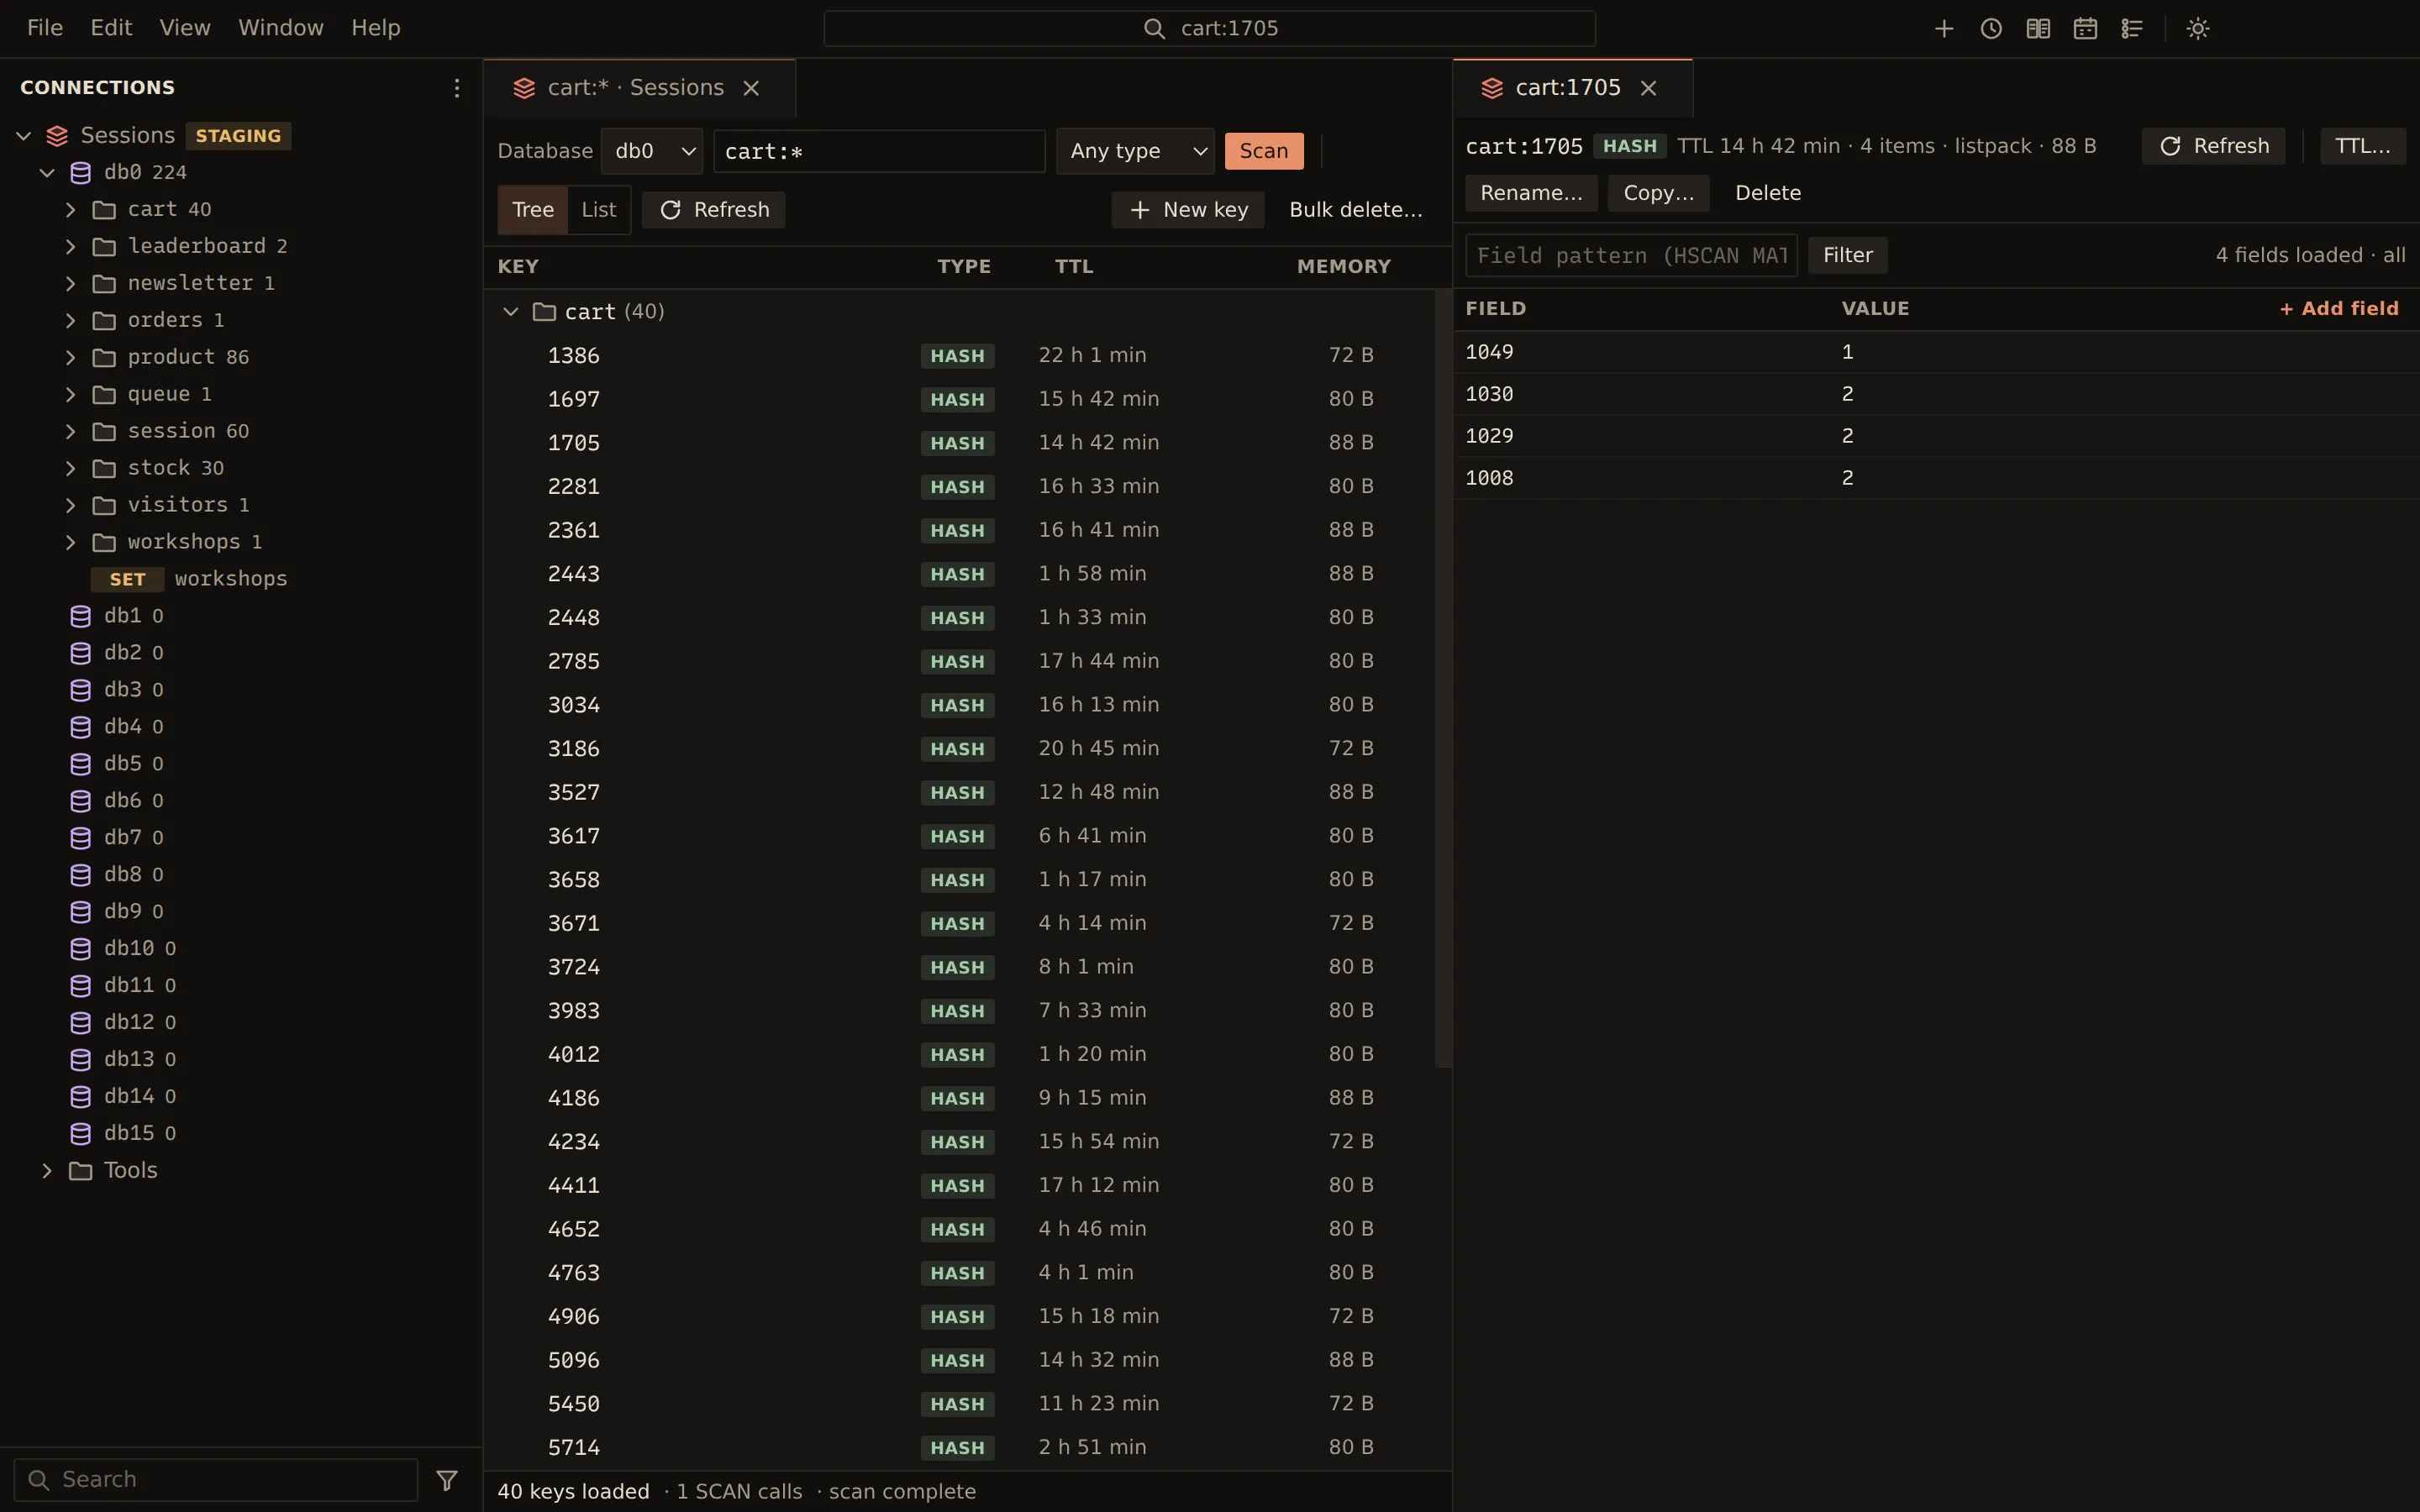
Task: Click the key list vertical scrollbar
Action: pyautogui.click(x=1442, y=680)
